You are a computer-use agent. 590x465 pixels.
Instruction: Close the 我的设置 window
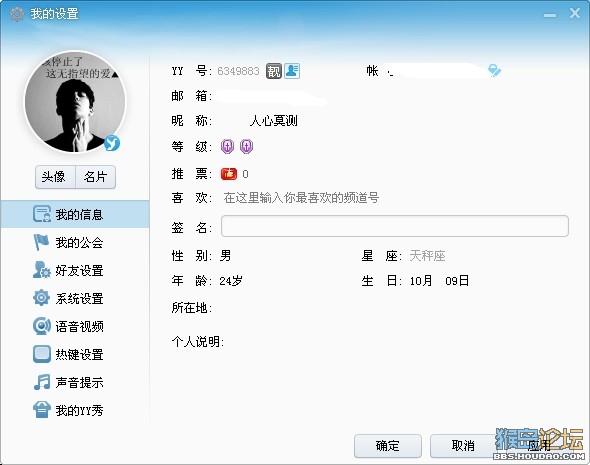click(575, 14)
